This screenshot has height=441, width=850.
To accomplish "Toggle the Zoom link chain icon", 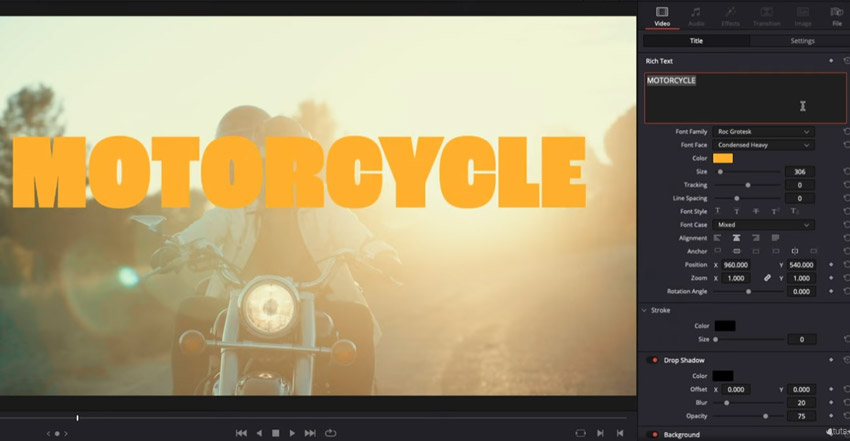I will point(767,278).
